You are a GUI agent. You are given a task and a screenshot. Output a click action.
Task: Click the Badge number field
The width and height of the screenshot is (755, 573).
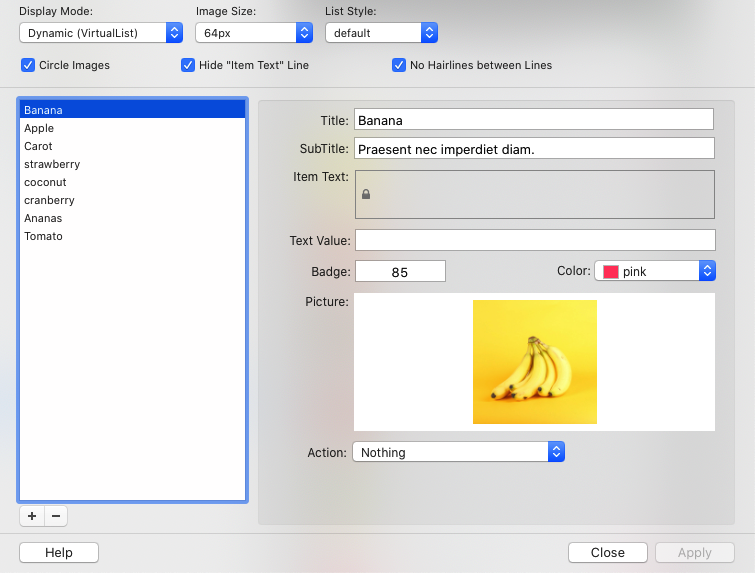click(400, 271)
